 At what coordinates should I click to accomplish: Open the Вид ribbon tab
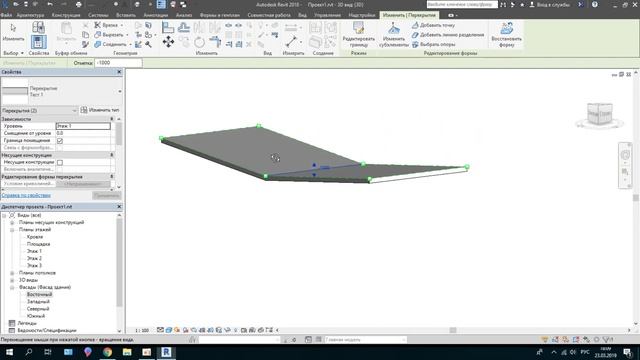302,15
